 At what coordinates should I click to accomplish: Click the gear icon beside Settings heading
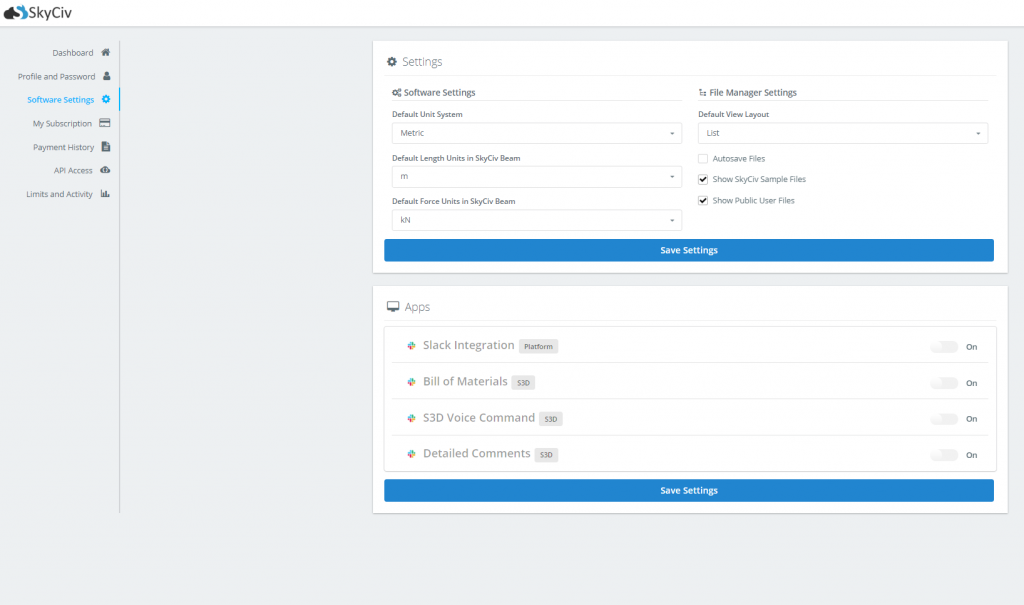(392, 61)
